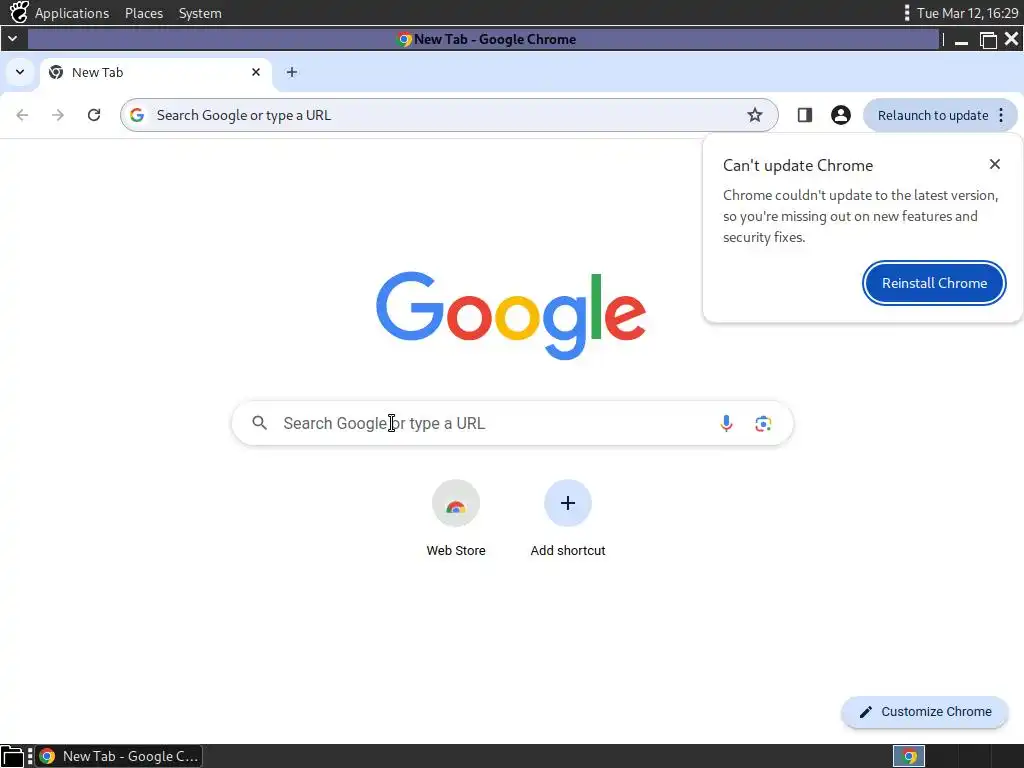The image size is (1024, 768).
Task: Maximize the Chrome window
Action: coord(988,40)
